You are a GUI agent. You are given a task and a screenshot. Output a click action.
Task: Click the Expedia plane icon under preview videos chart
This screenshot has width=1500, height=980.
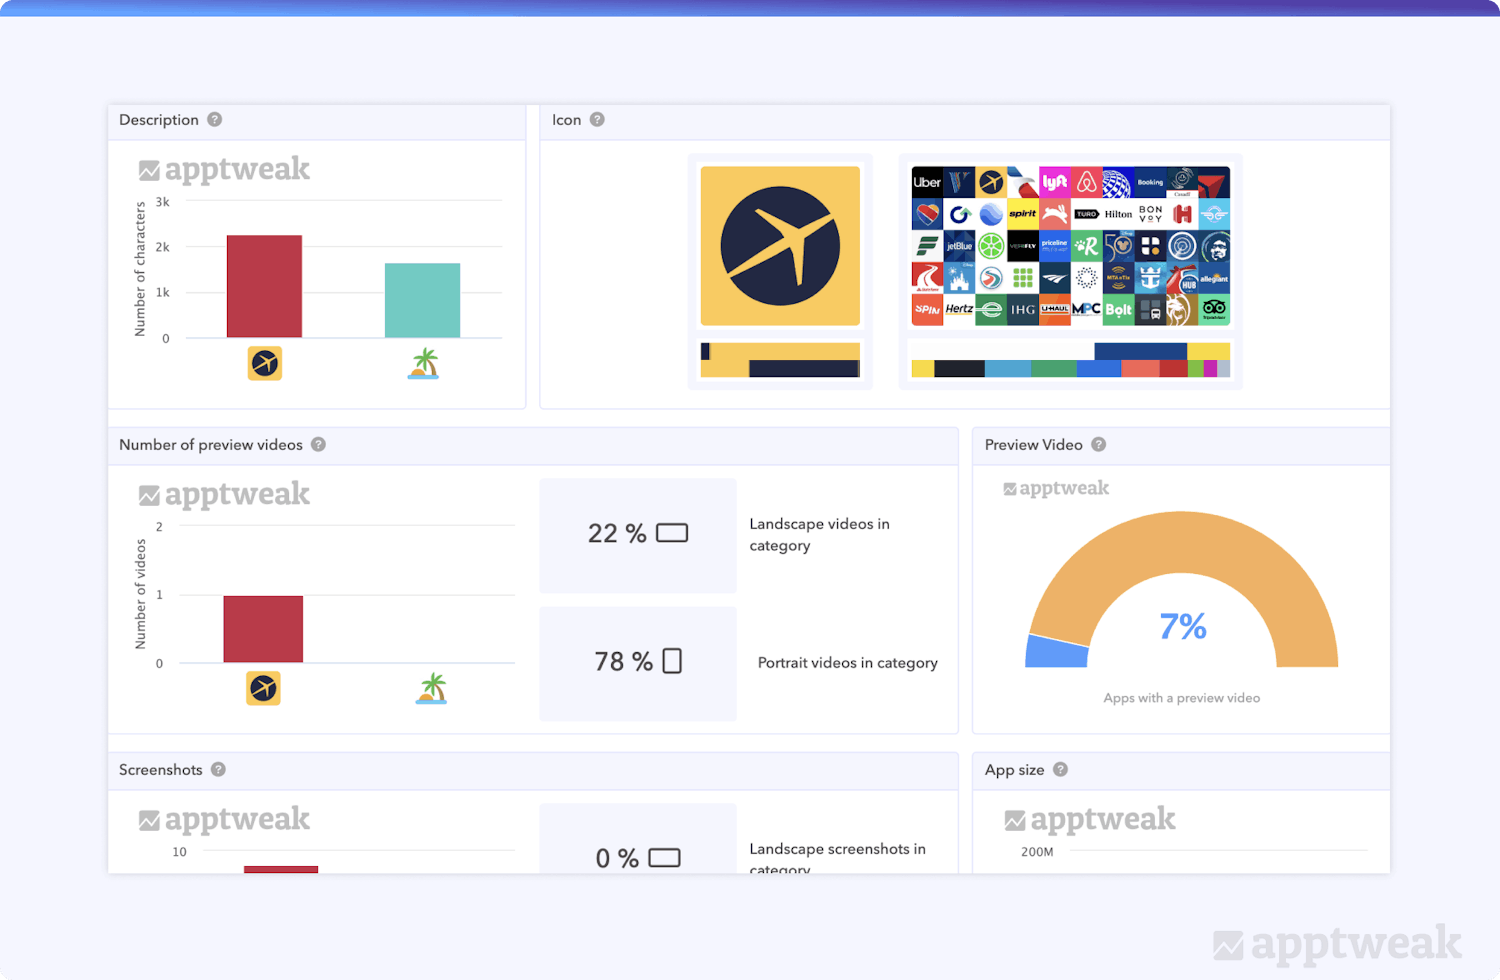tap(264, 688)
